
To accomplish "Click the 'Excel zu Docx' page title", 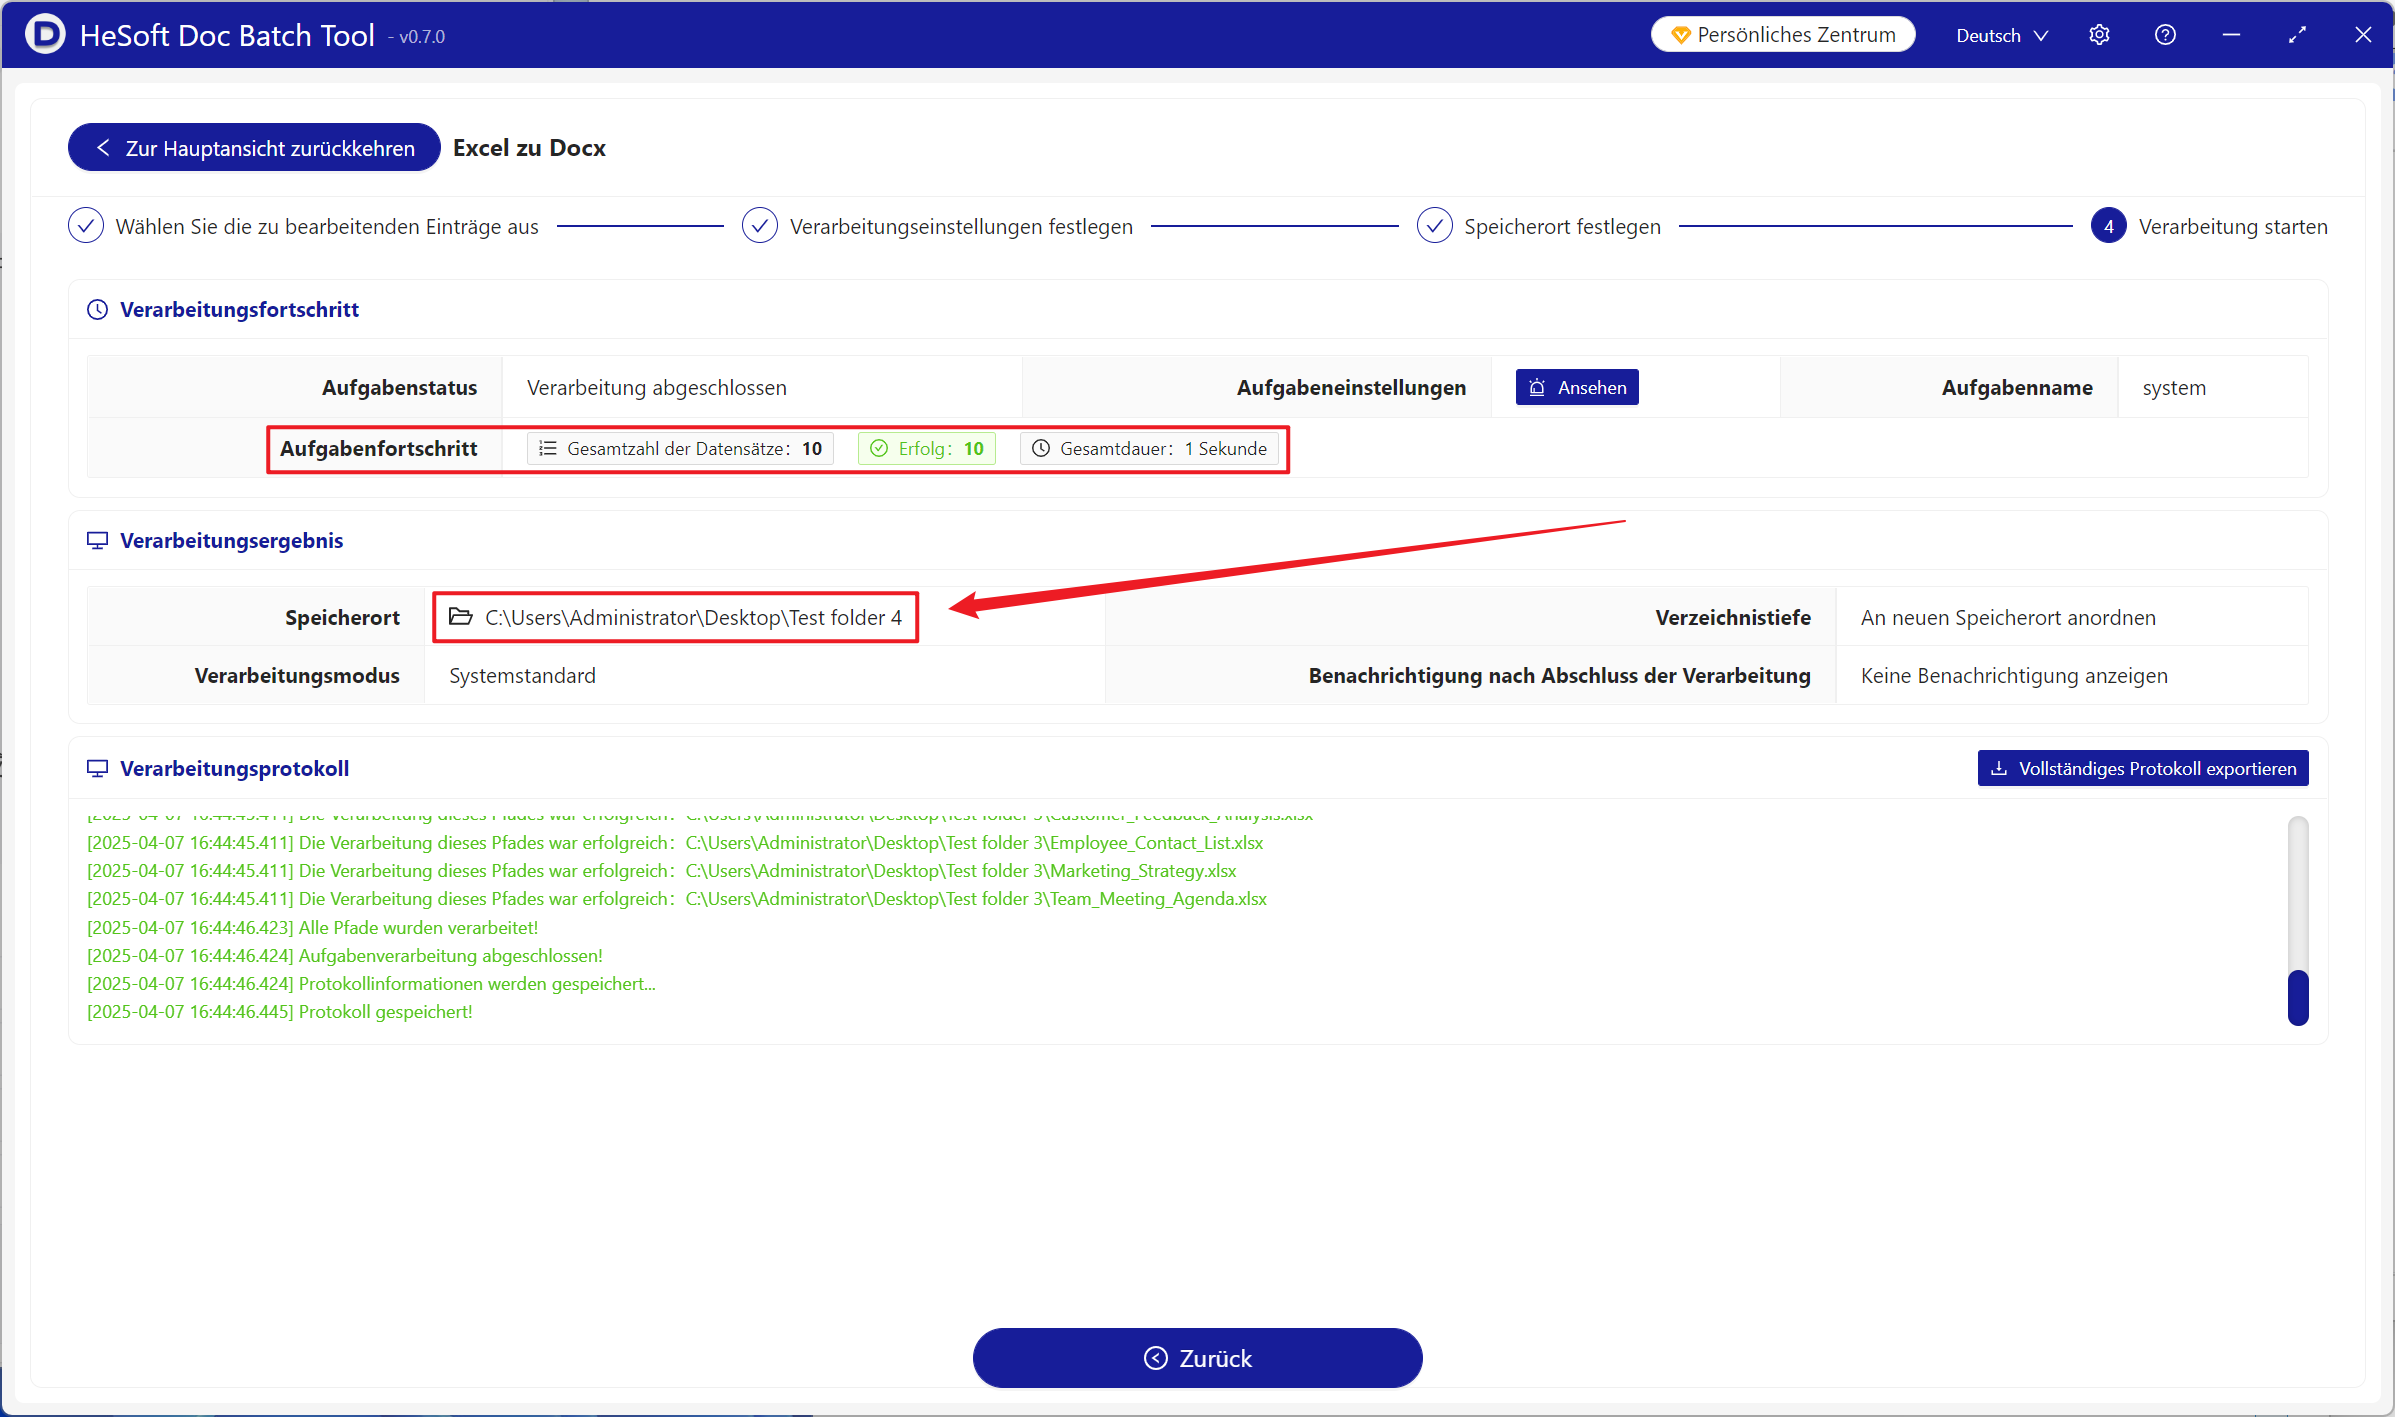I will 529,148.
